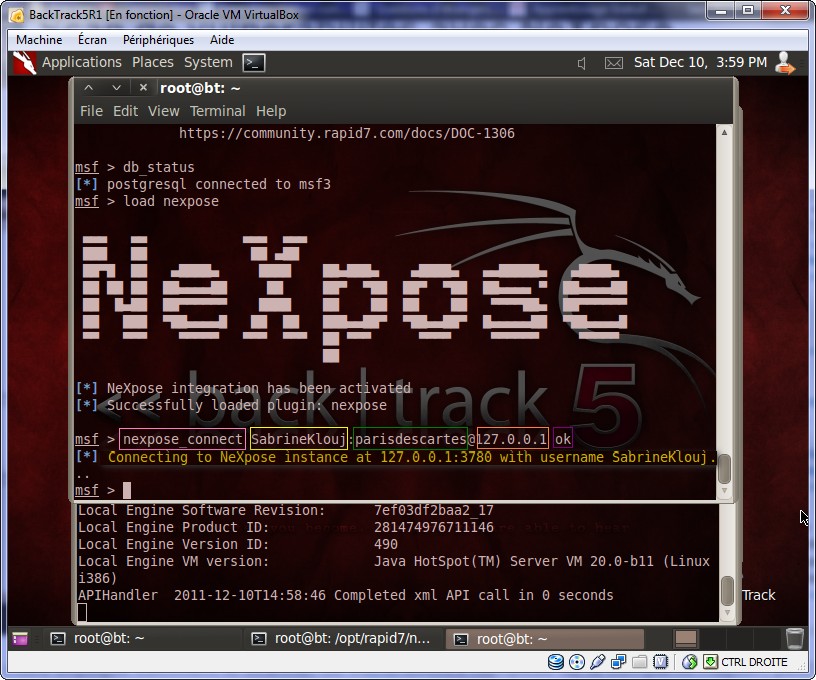Click the lower terminal's scrollbar down arrow
The width and height of the screenshot is (816, 680).
(727, 613)
